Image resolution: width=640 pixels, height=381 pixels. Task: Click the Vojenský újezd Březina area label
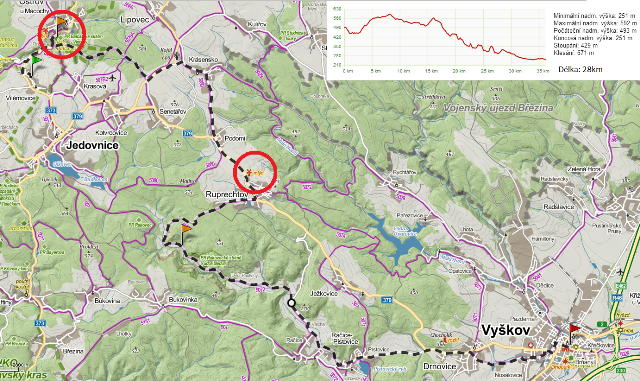(498, 108)
